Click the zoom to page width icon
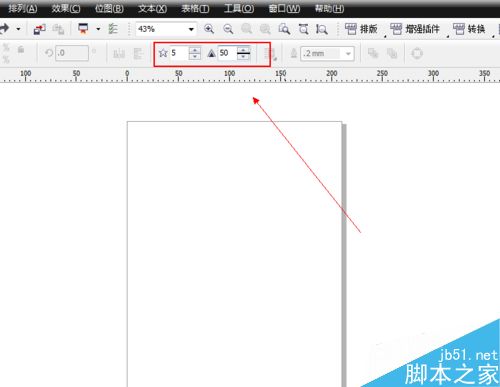Image resolution: width=500 pixels, height=387 pixels. click(x=303, y=29)
